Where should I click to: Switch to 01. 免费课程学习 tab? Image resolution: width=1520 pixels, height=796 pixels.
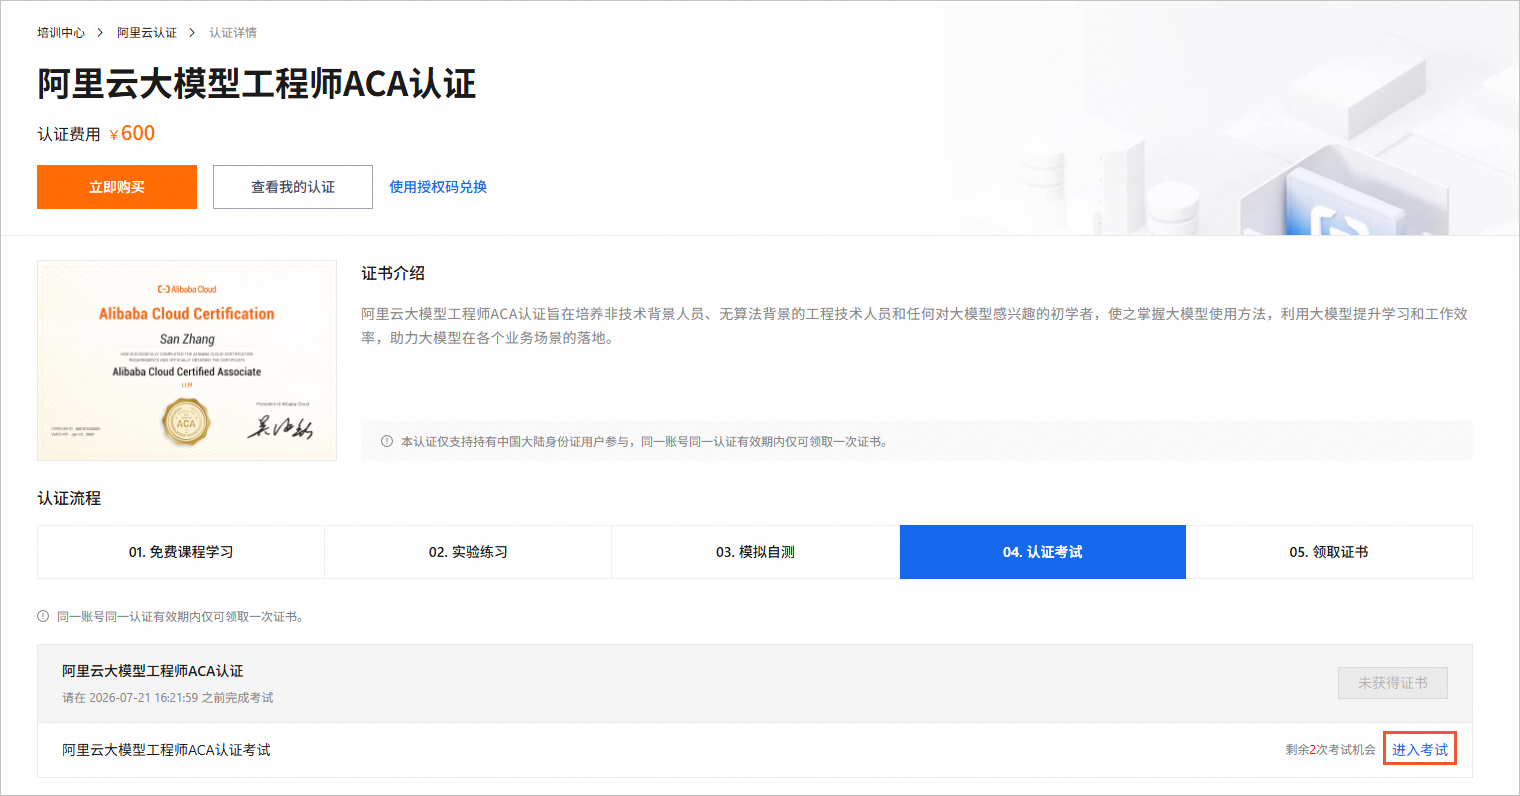[x=181, y=552]
